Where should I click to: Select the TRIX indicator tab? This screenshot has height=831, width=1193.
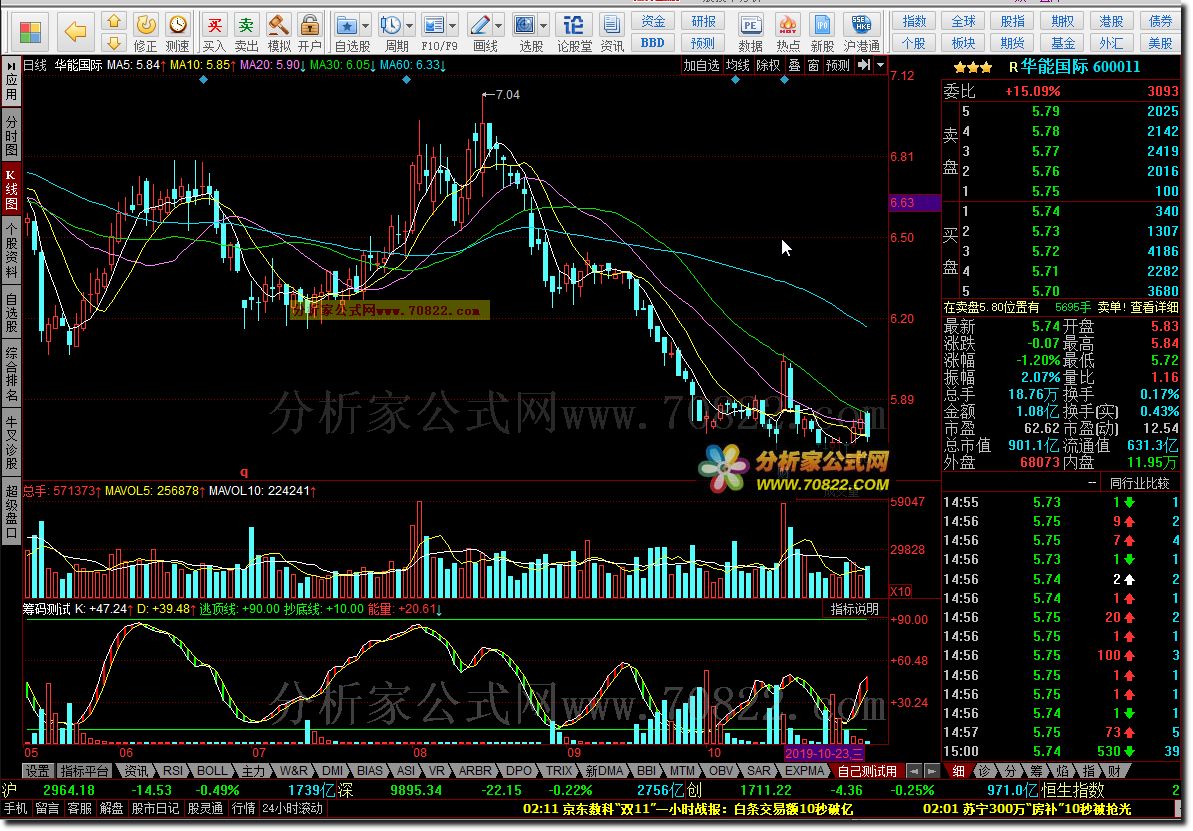tap(558, 771)
